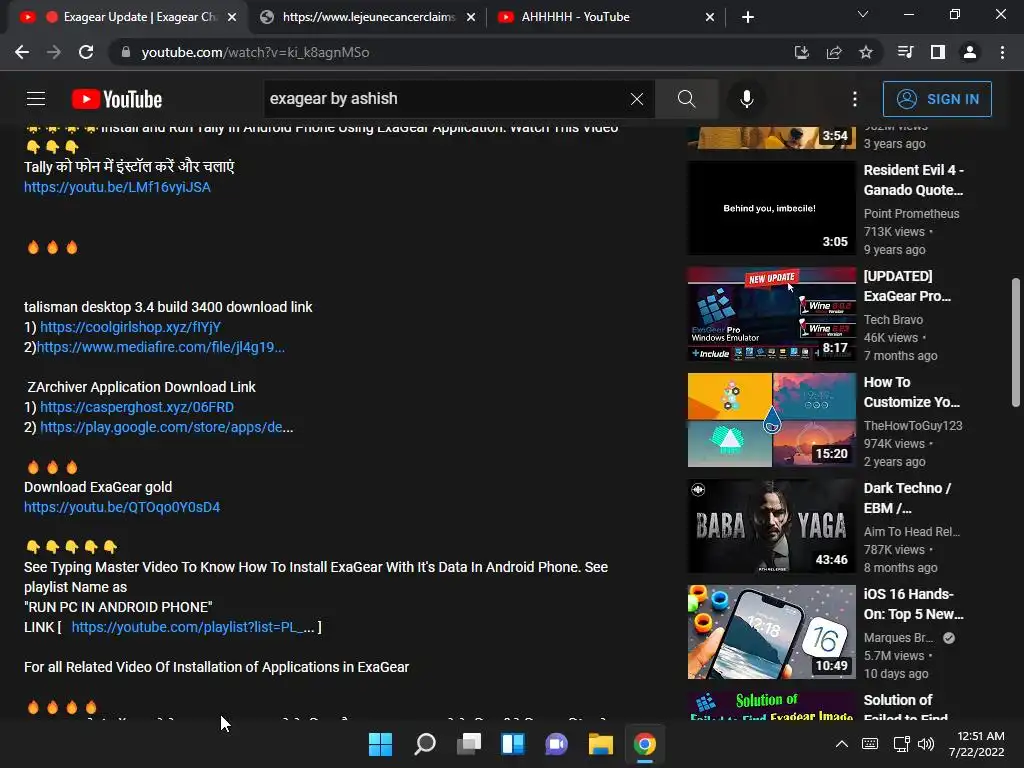Viewport: 1024px width, 768px height.
Task: Open a new tab with the plus button
Action: 748,17
